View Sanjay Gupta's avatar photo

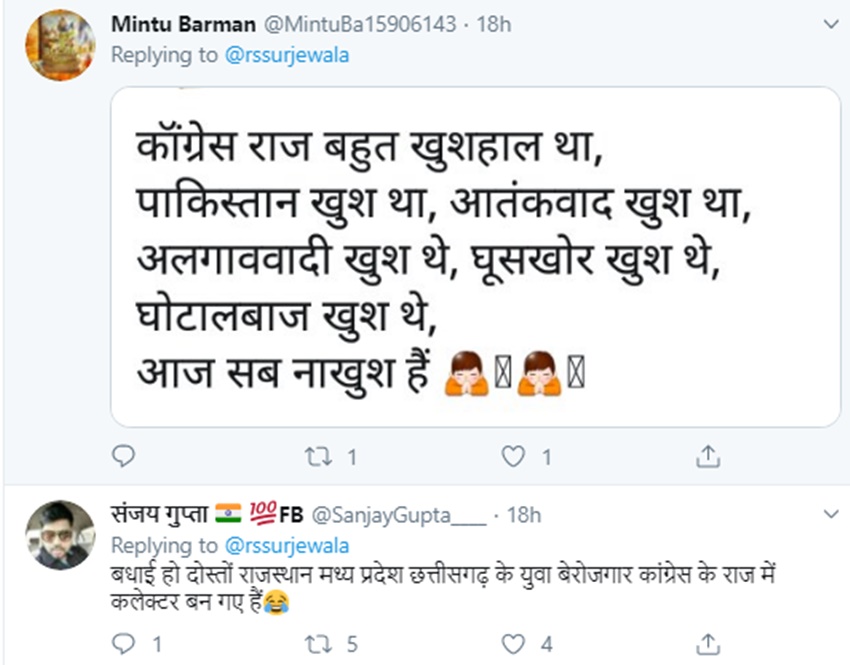(x=60, y=535)
